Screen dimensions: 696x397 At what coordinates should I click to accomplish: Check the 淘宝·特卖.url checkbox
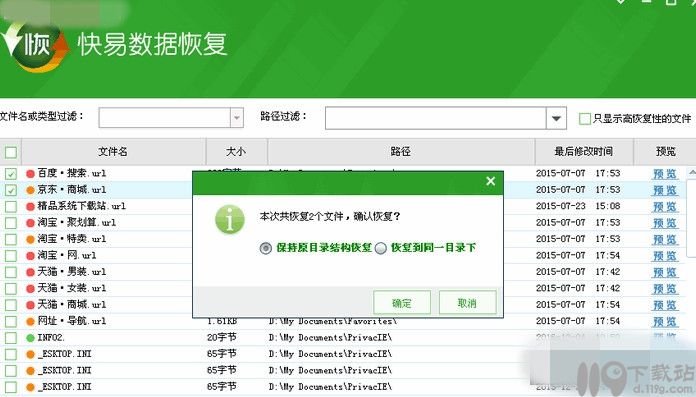tap(11, 239)
